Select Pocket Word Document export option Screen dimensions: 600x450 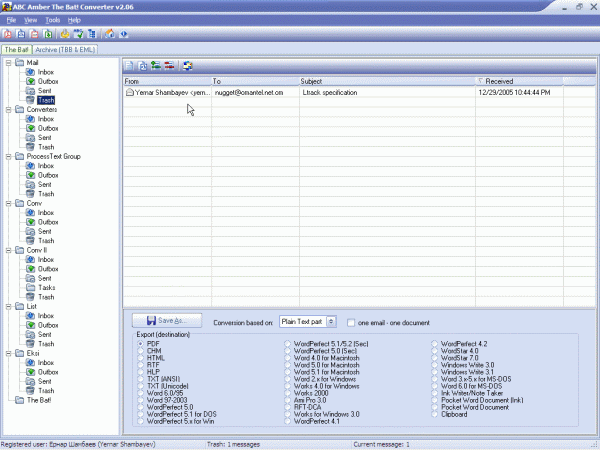coord(434,408)
